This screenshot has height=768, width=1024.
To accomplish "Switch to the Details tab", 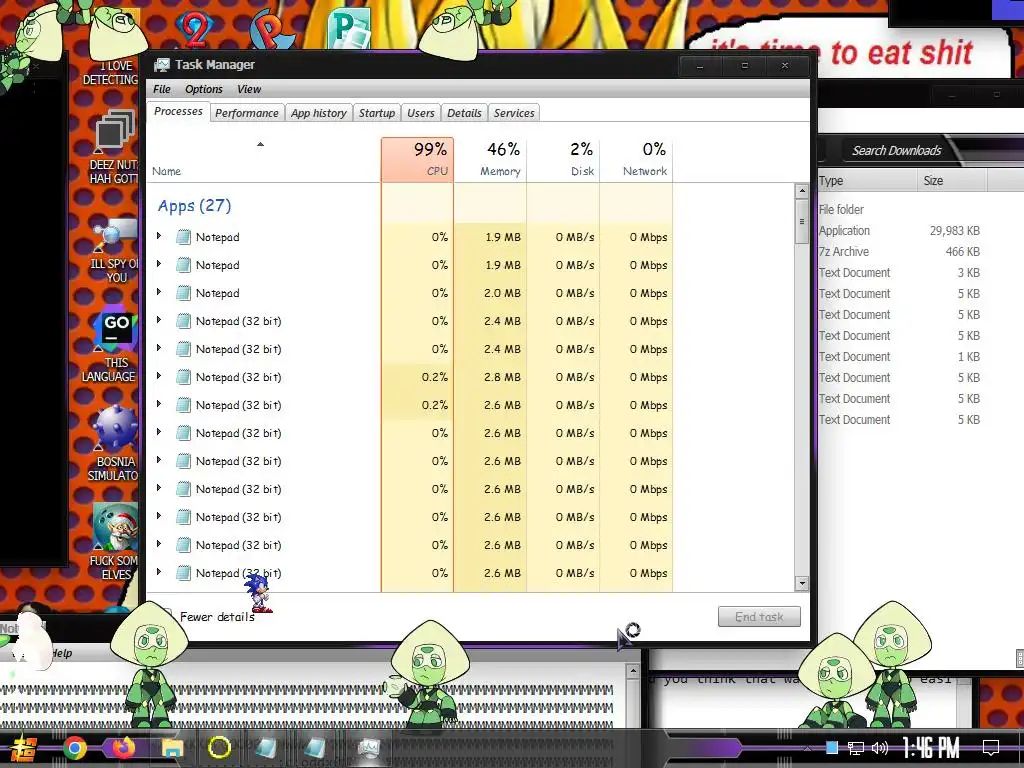I will pos(464,113).
